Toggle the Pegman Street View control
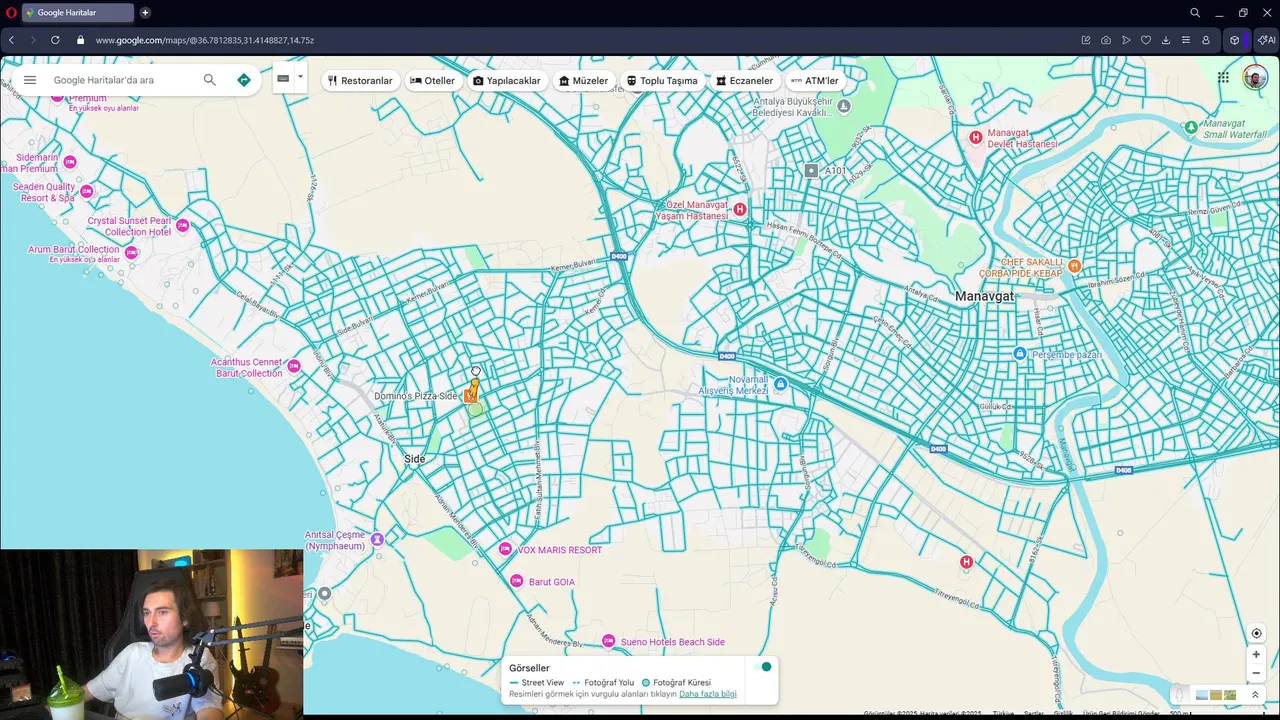This screenshot has width=1280, height=720. (x=1180, y=695)
